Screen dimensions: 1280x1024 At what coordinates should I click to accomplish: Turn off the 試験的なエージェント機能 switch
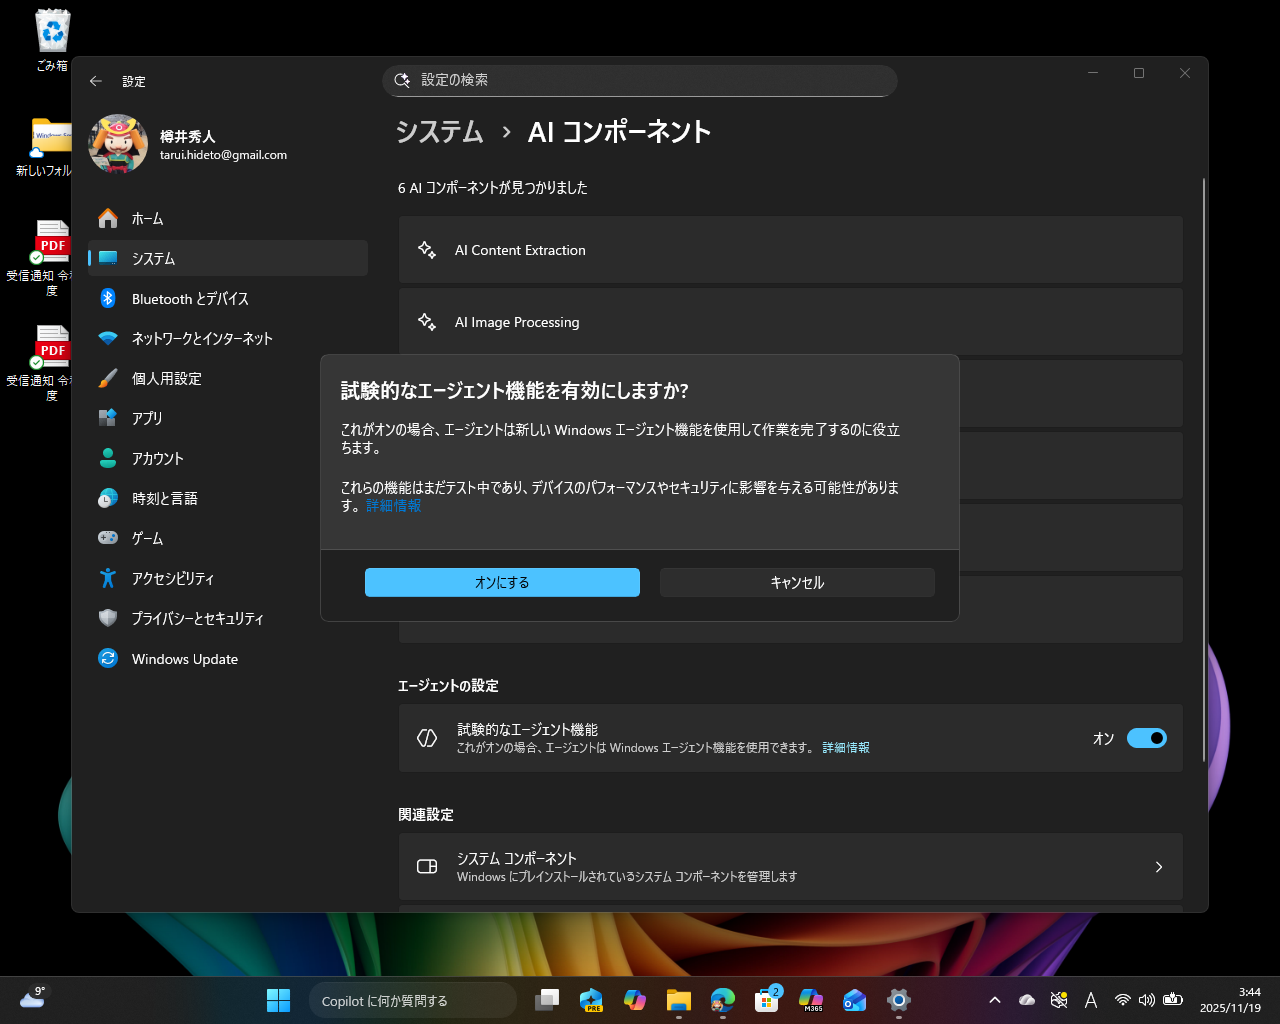[x=1147, y=738]
